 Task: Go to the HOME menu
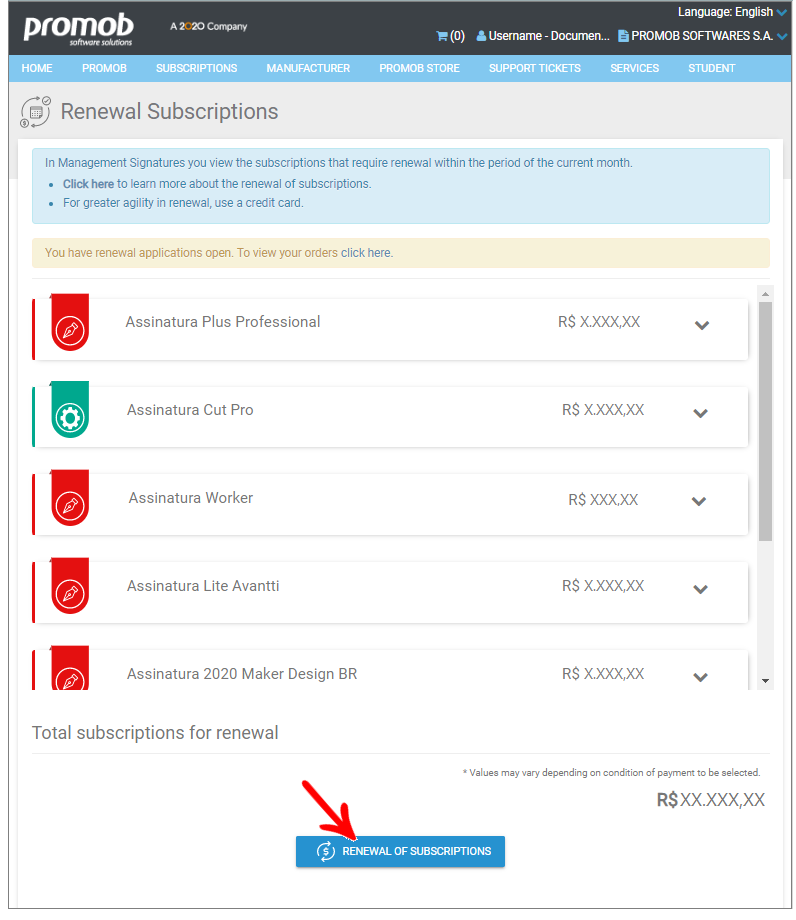(x=37, y=68)
